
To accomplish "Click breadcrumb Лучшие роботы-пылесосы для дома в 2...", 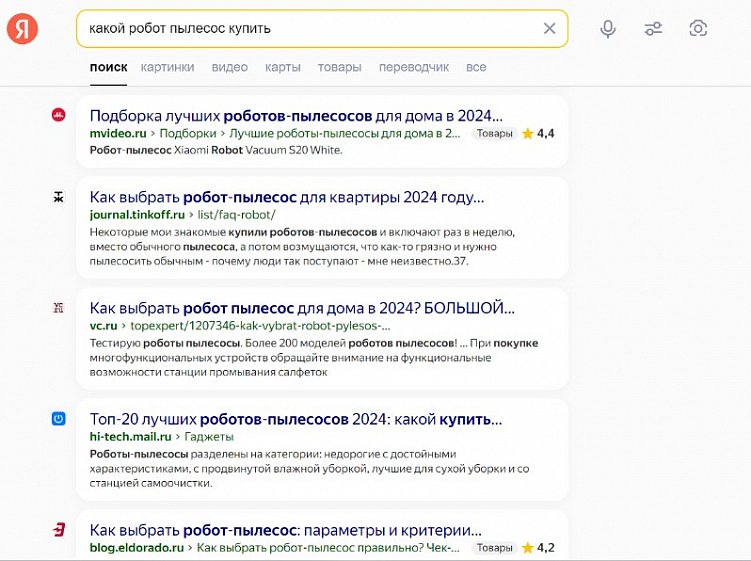I will point(344,134).
